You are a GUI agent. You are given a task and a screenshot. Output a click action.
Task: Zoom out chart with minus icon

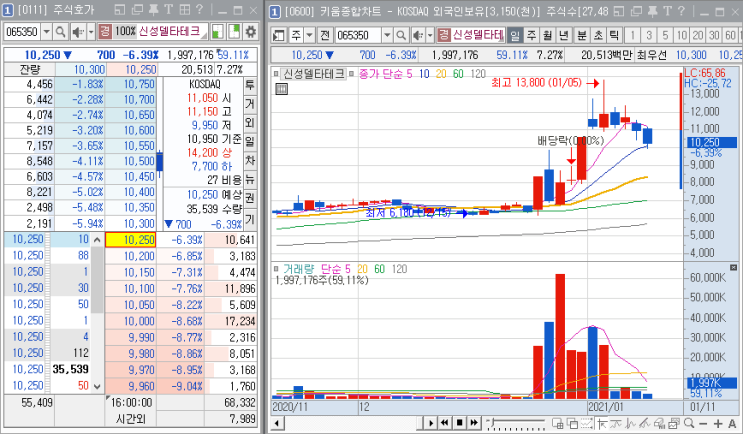click(703, 423)
